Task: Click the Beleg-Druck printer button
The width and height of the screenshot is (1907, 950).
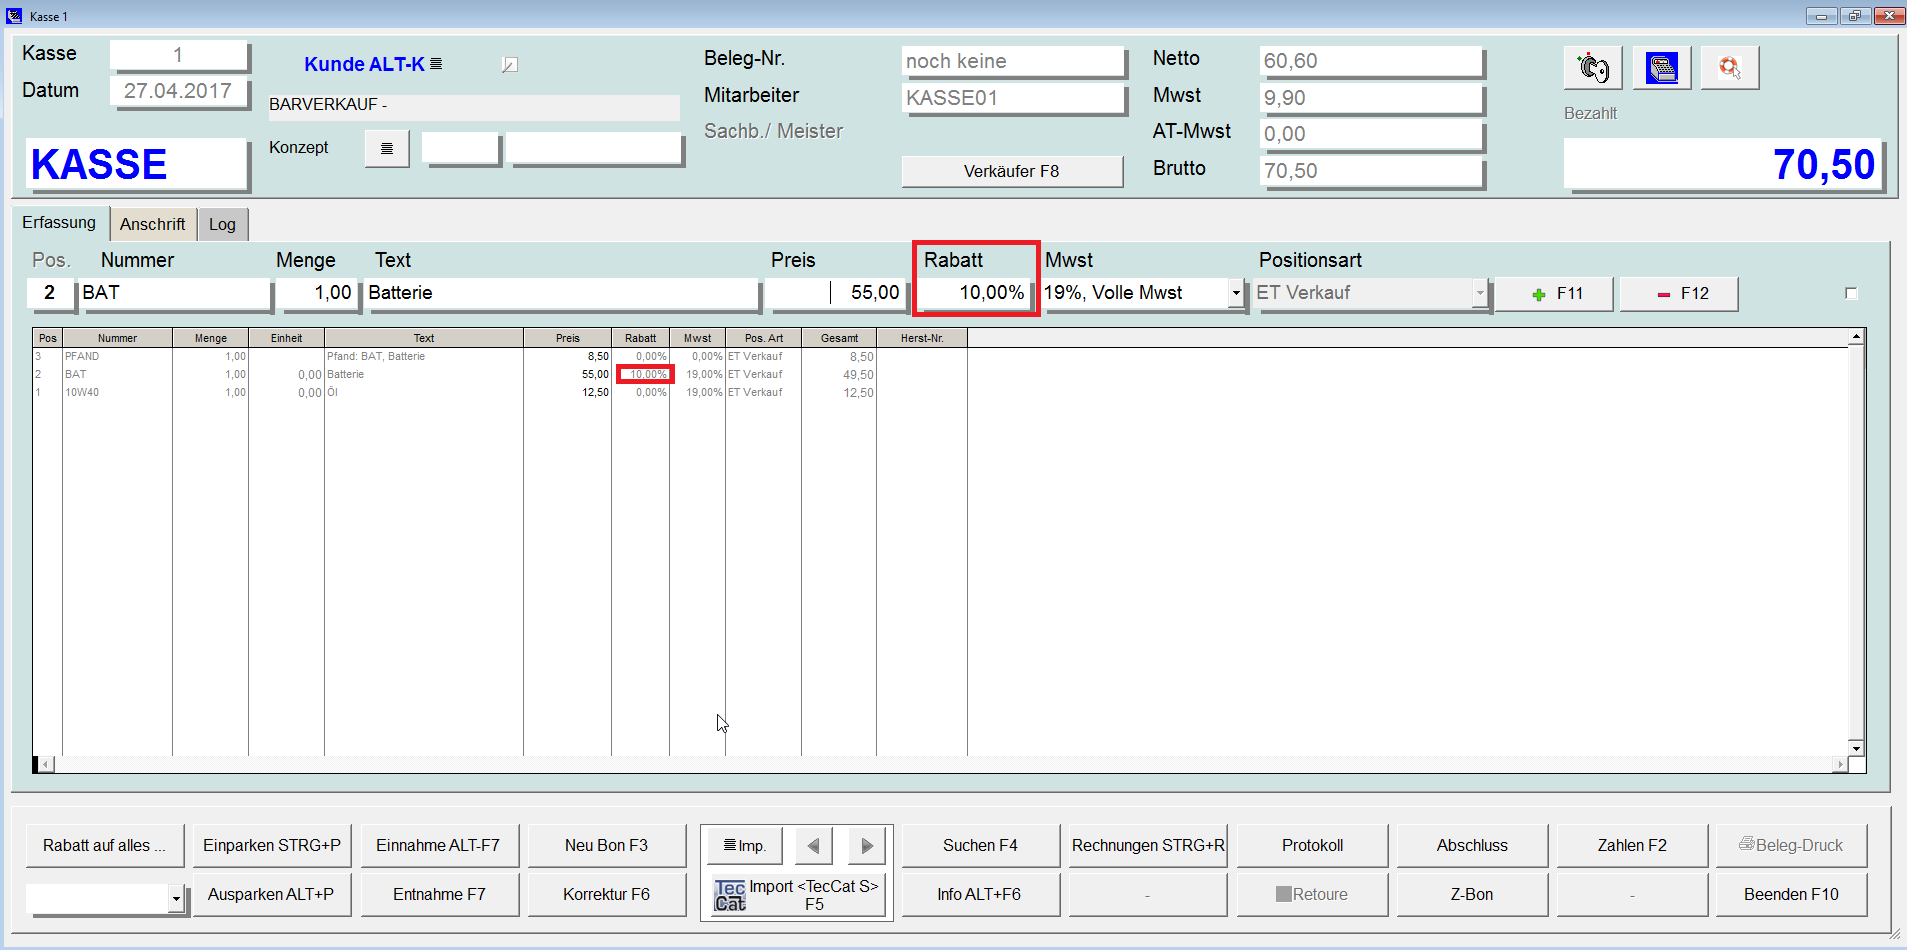Action: pos(1790,845)
